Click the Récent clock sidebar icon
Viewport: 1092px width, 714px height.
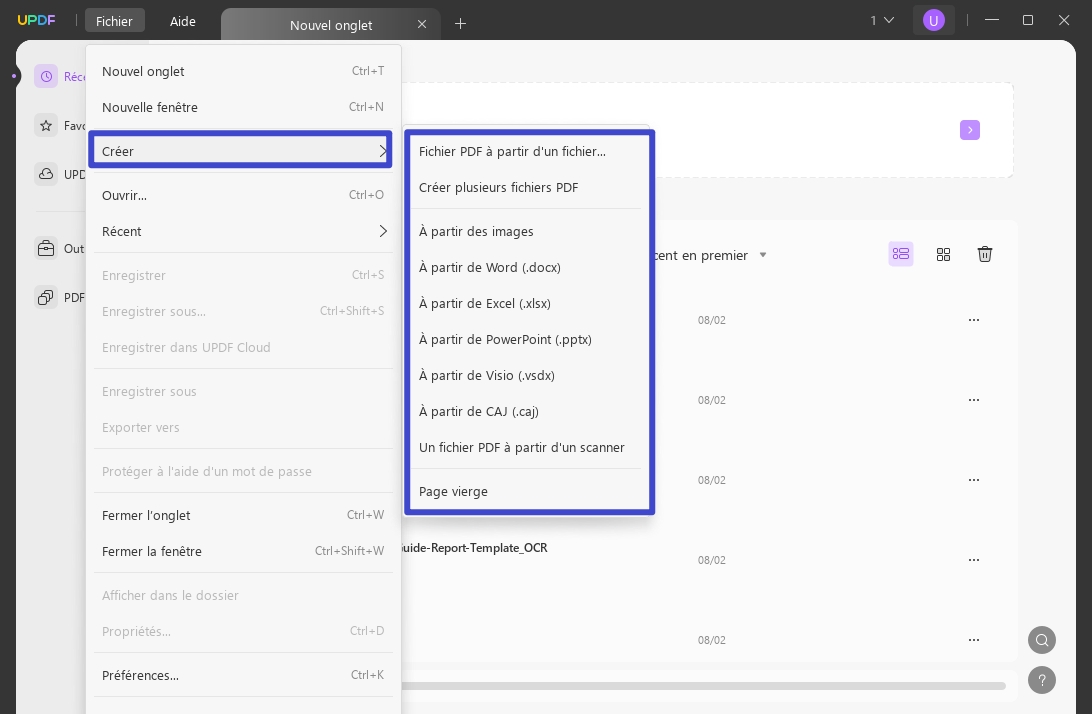tap(46, 77)
